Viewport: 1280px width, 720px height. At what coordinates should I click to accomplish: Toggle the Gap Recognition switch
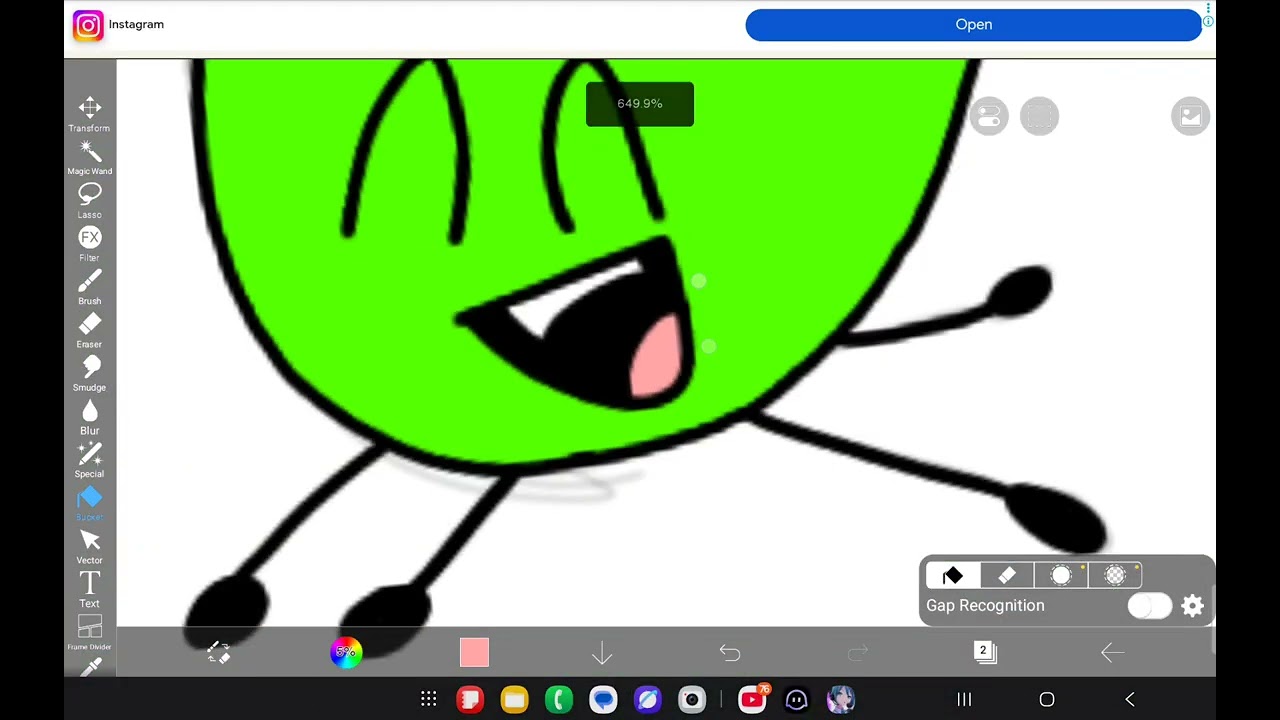(x=1149, y=606)
